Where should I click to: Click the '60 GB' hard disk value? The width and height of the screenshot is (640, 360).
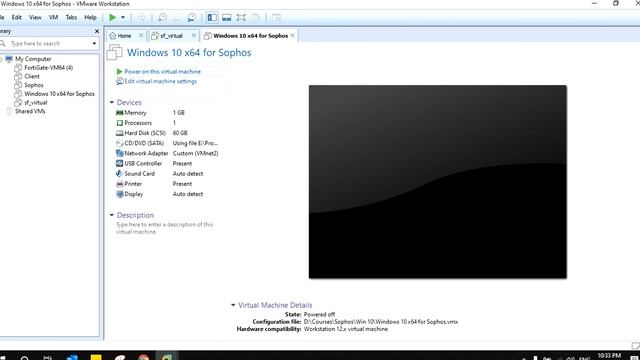(180, 133)
